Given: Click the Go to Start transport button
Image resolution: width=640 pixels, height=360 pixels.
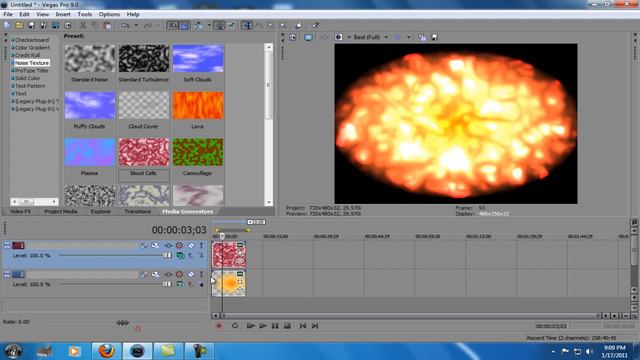Looking at the screenshot, I should pyautogui.click(x=303, y=326).
